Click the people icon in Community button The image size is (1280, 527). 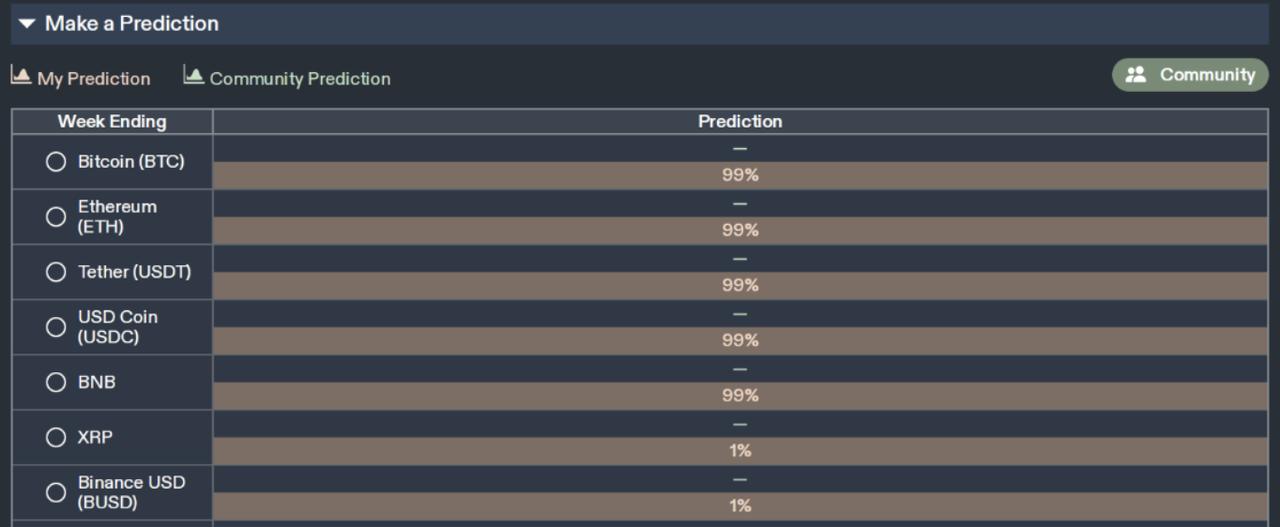click(1136, 75)
